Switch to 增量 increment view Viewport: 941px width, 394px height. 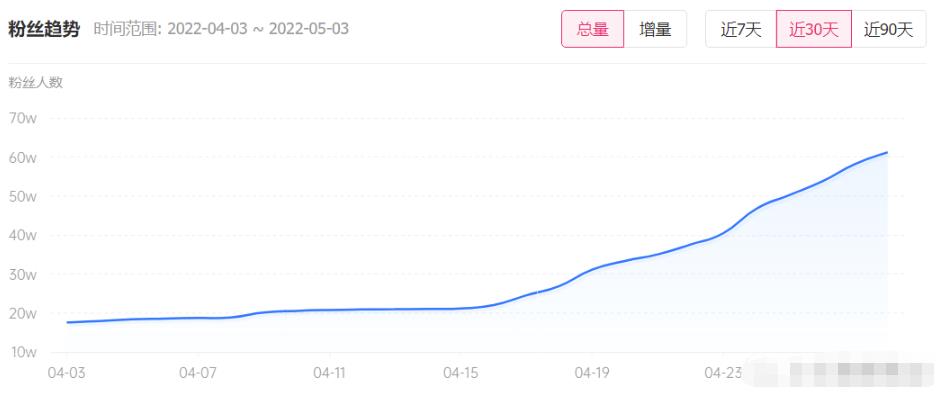click(655, 29)
